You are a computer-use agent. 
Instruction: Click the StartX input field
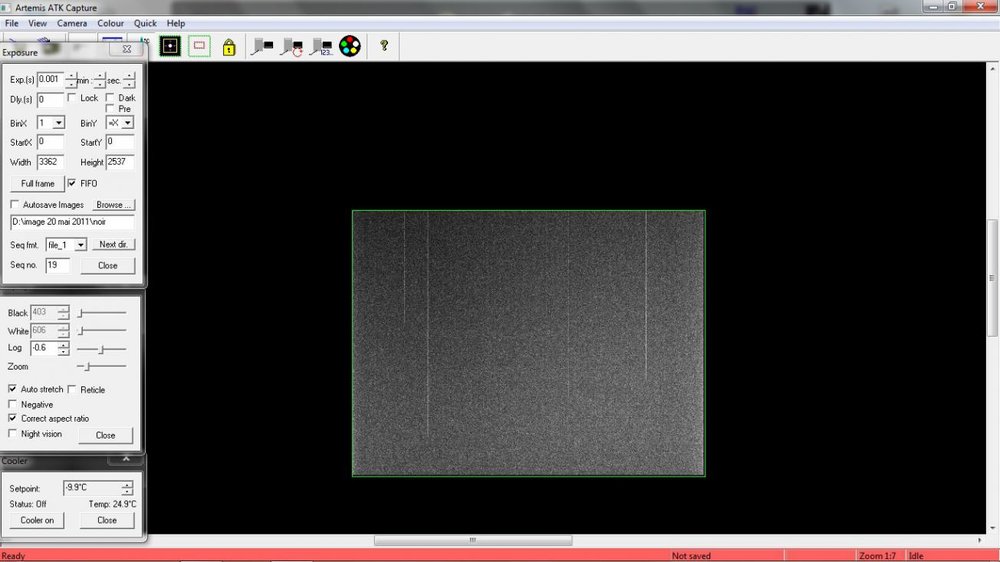[x=50, y=142]
